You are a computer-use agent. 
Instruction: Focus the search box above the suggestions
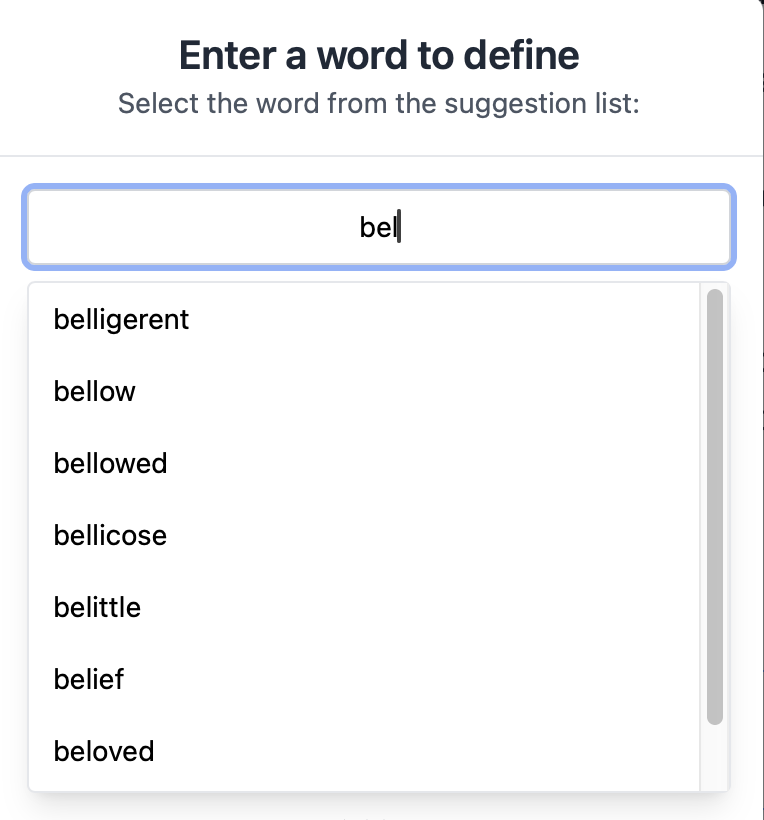click(x=378, y=228)
